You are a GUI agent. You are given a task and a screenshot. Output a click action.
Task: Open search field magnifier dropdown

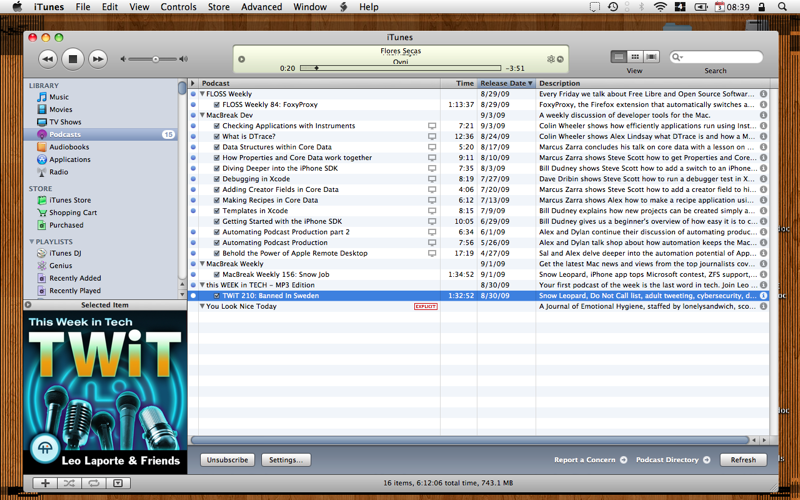[x=678, y=57]
